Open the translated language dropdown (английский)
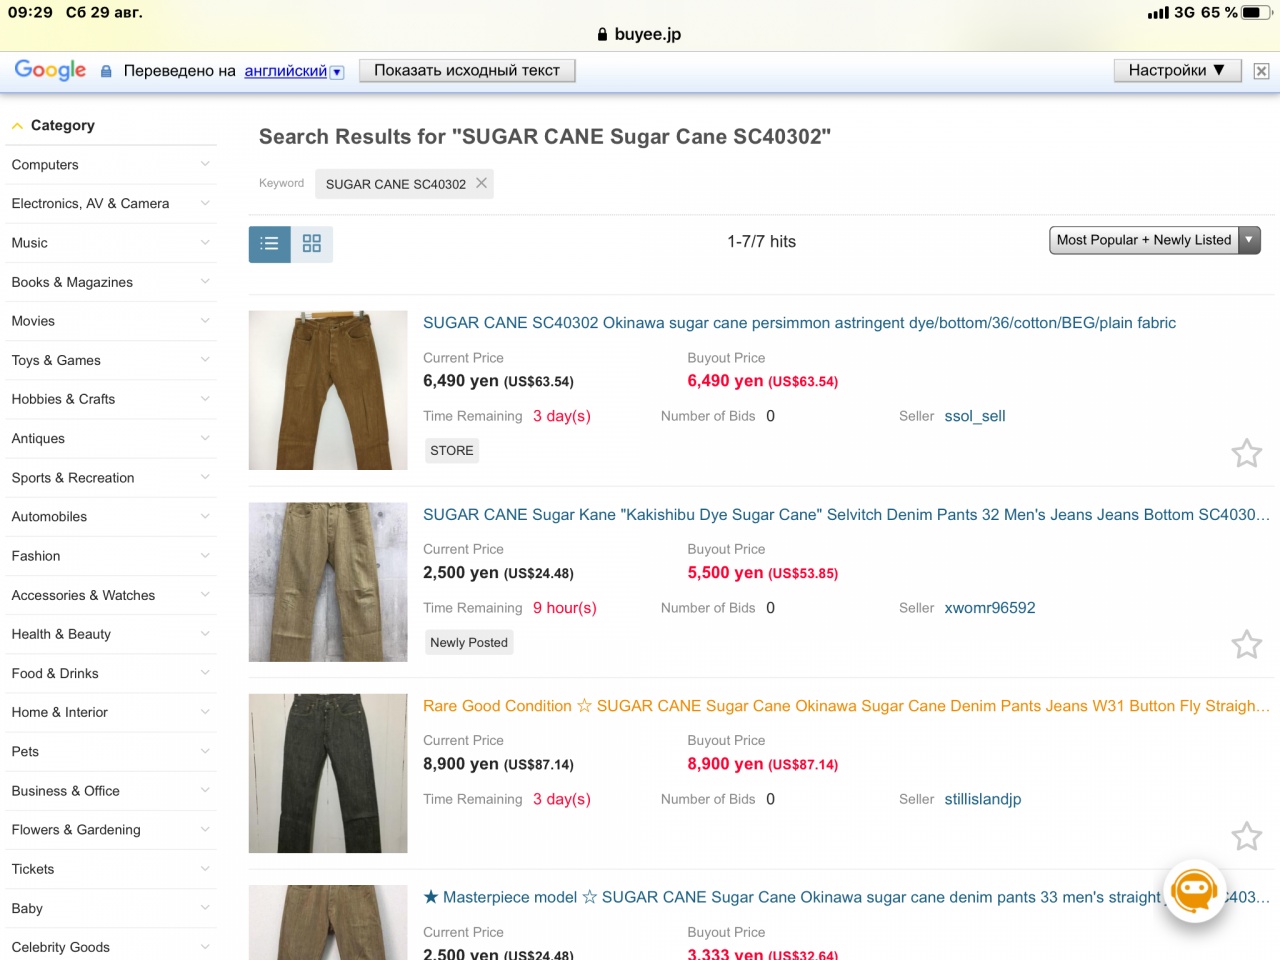 coord(294,71)
